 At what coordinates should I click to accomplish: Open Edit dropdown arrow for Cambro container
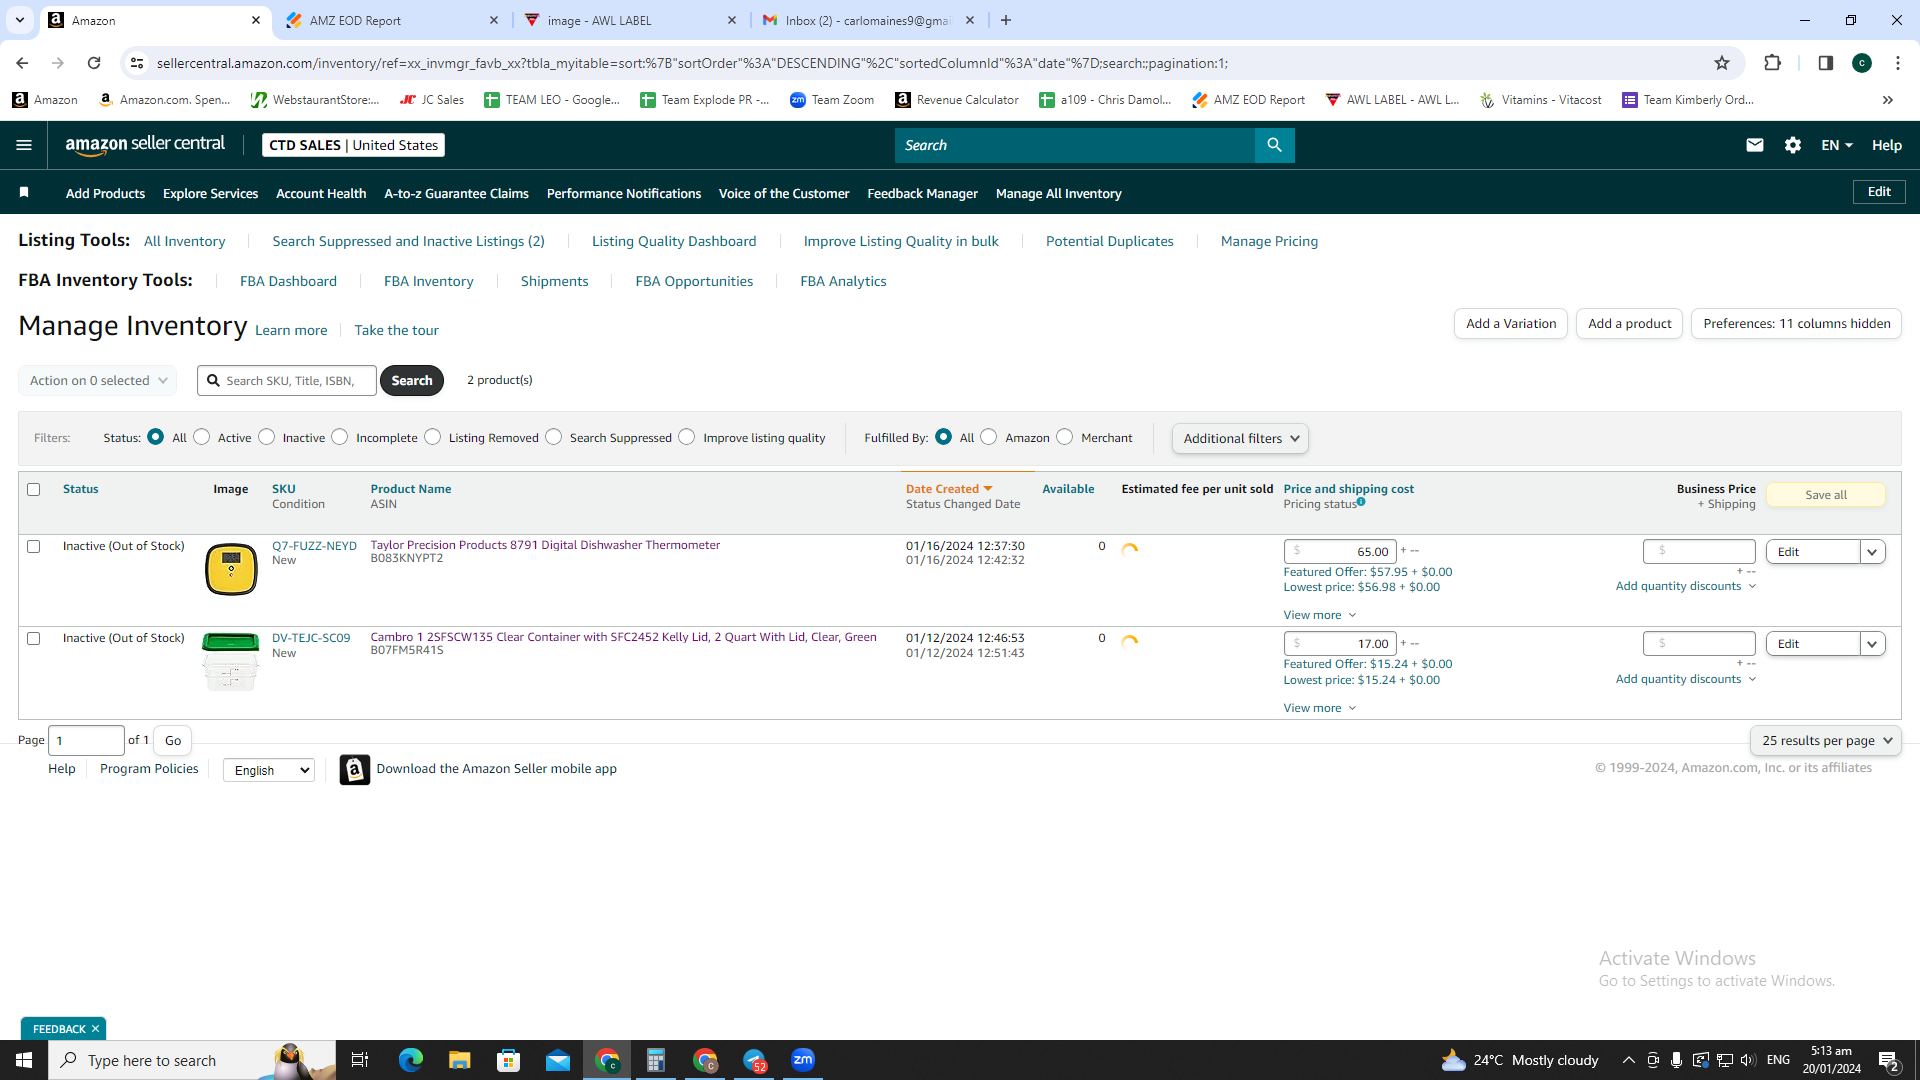tap(1872, 644)
